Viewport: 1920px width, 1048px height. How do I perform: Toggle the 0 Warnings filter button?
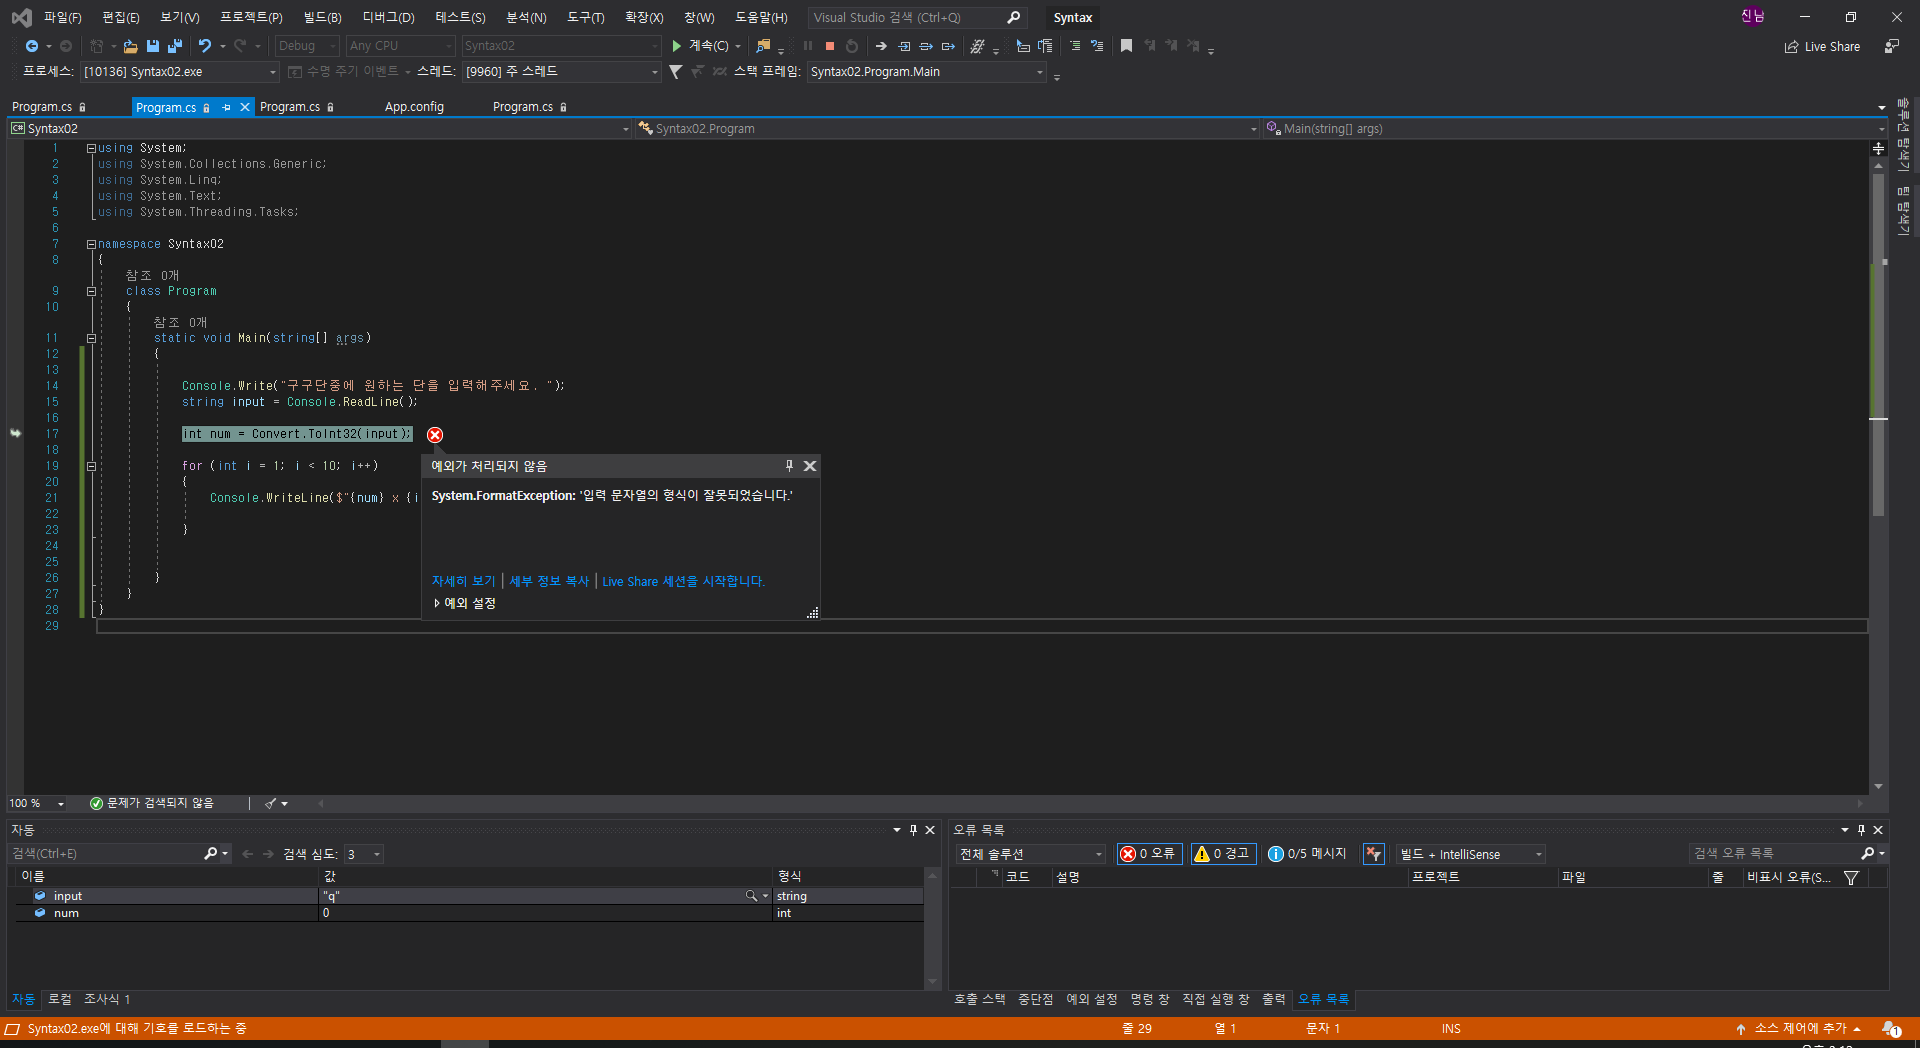pyautogui.click(x=1223, y=854)
